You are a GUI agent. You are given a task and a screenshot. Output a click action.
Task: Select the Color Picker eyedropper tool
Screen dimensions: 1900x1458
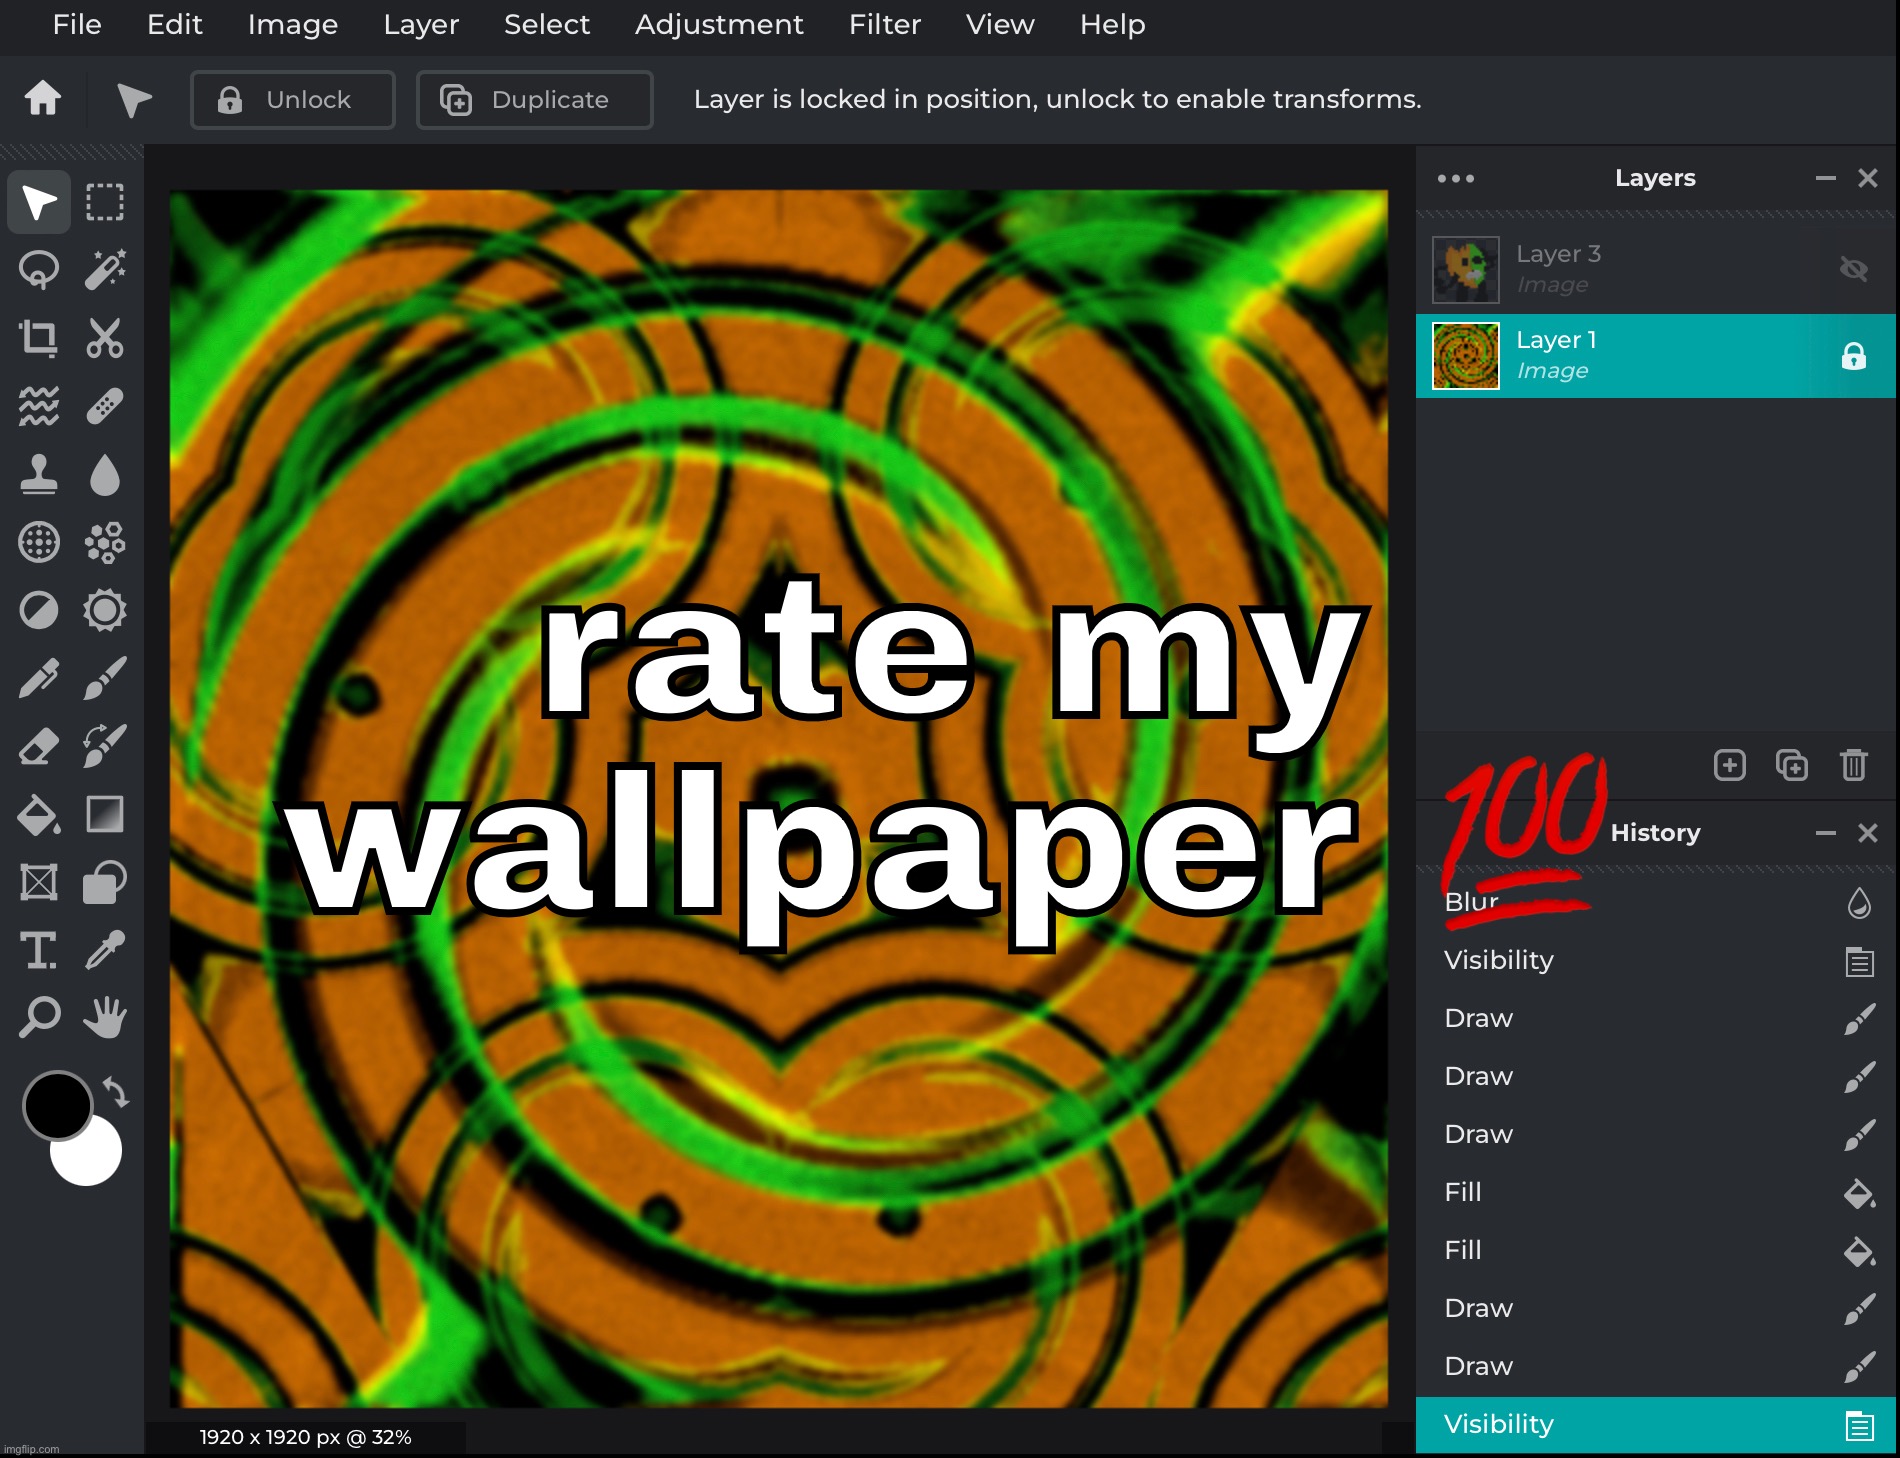coord(105,950)
